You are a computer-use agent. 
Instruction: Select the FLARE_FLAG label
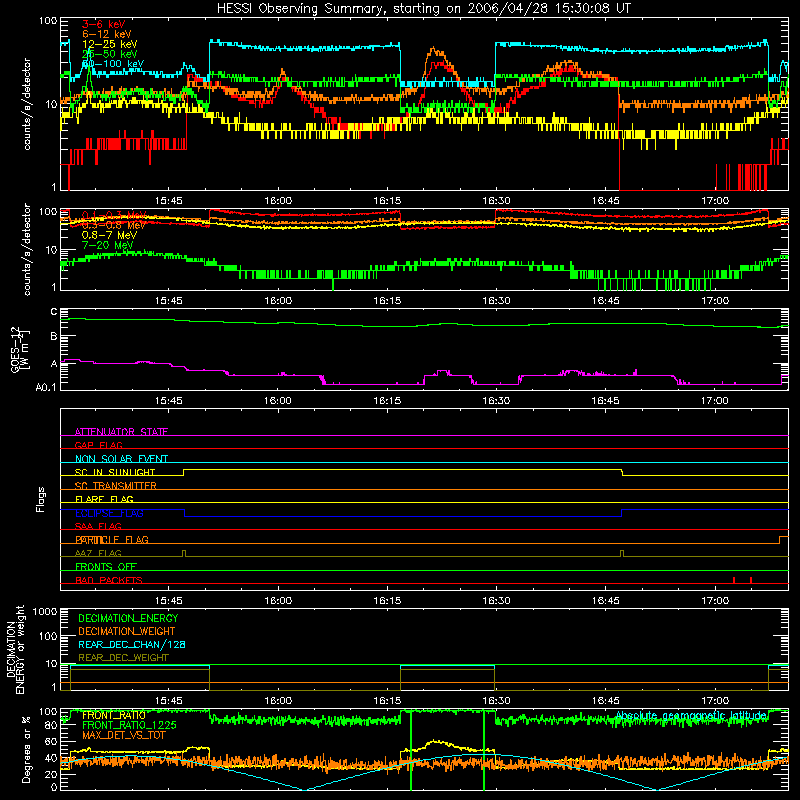click(104, 499)
